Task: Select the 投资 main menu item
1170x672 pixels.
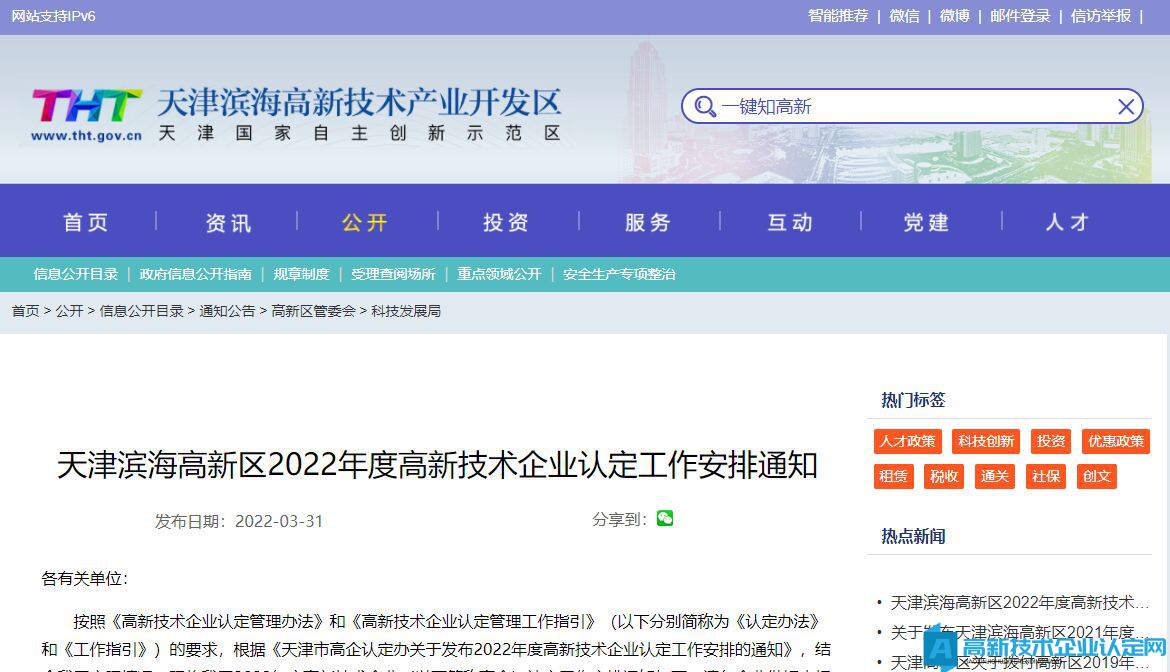Action: [506, 222]
